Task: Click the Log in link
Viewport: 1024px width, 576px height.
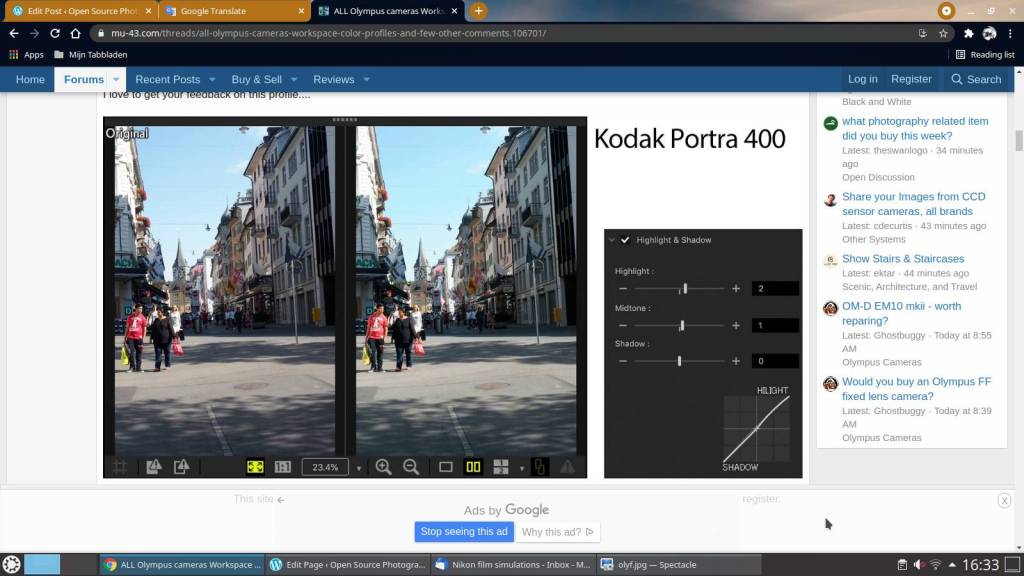Action: coord(863,79)
